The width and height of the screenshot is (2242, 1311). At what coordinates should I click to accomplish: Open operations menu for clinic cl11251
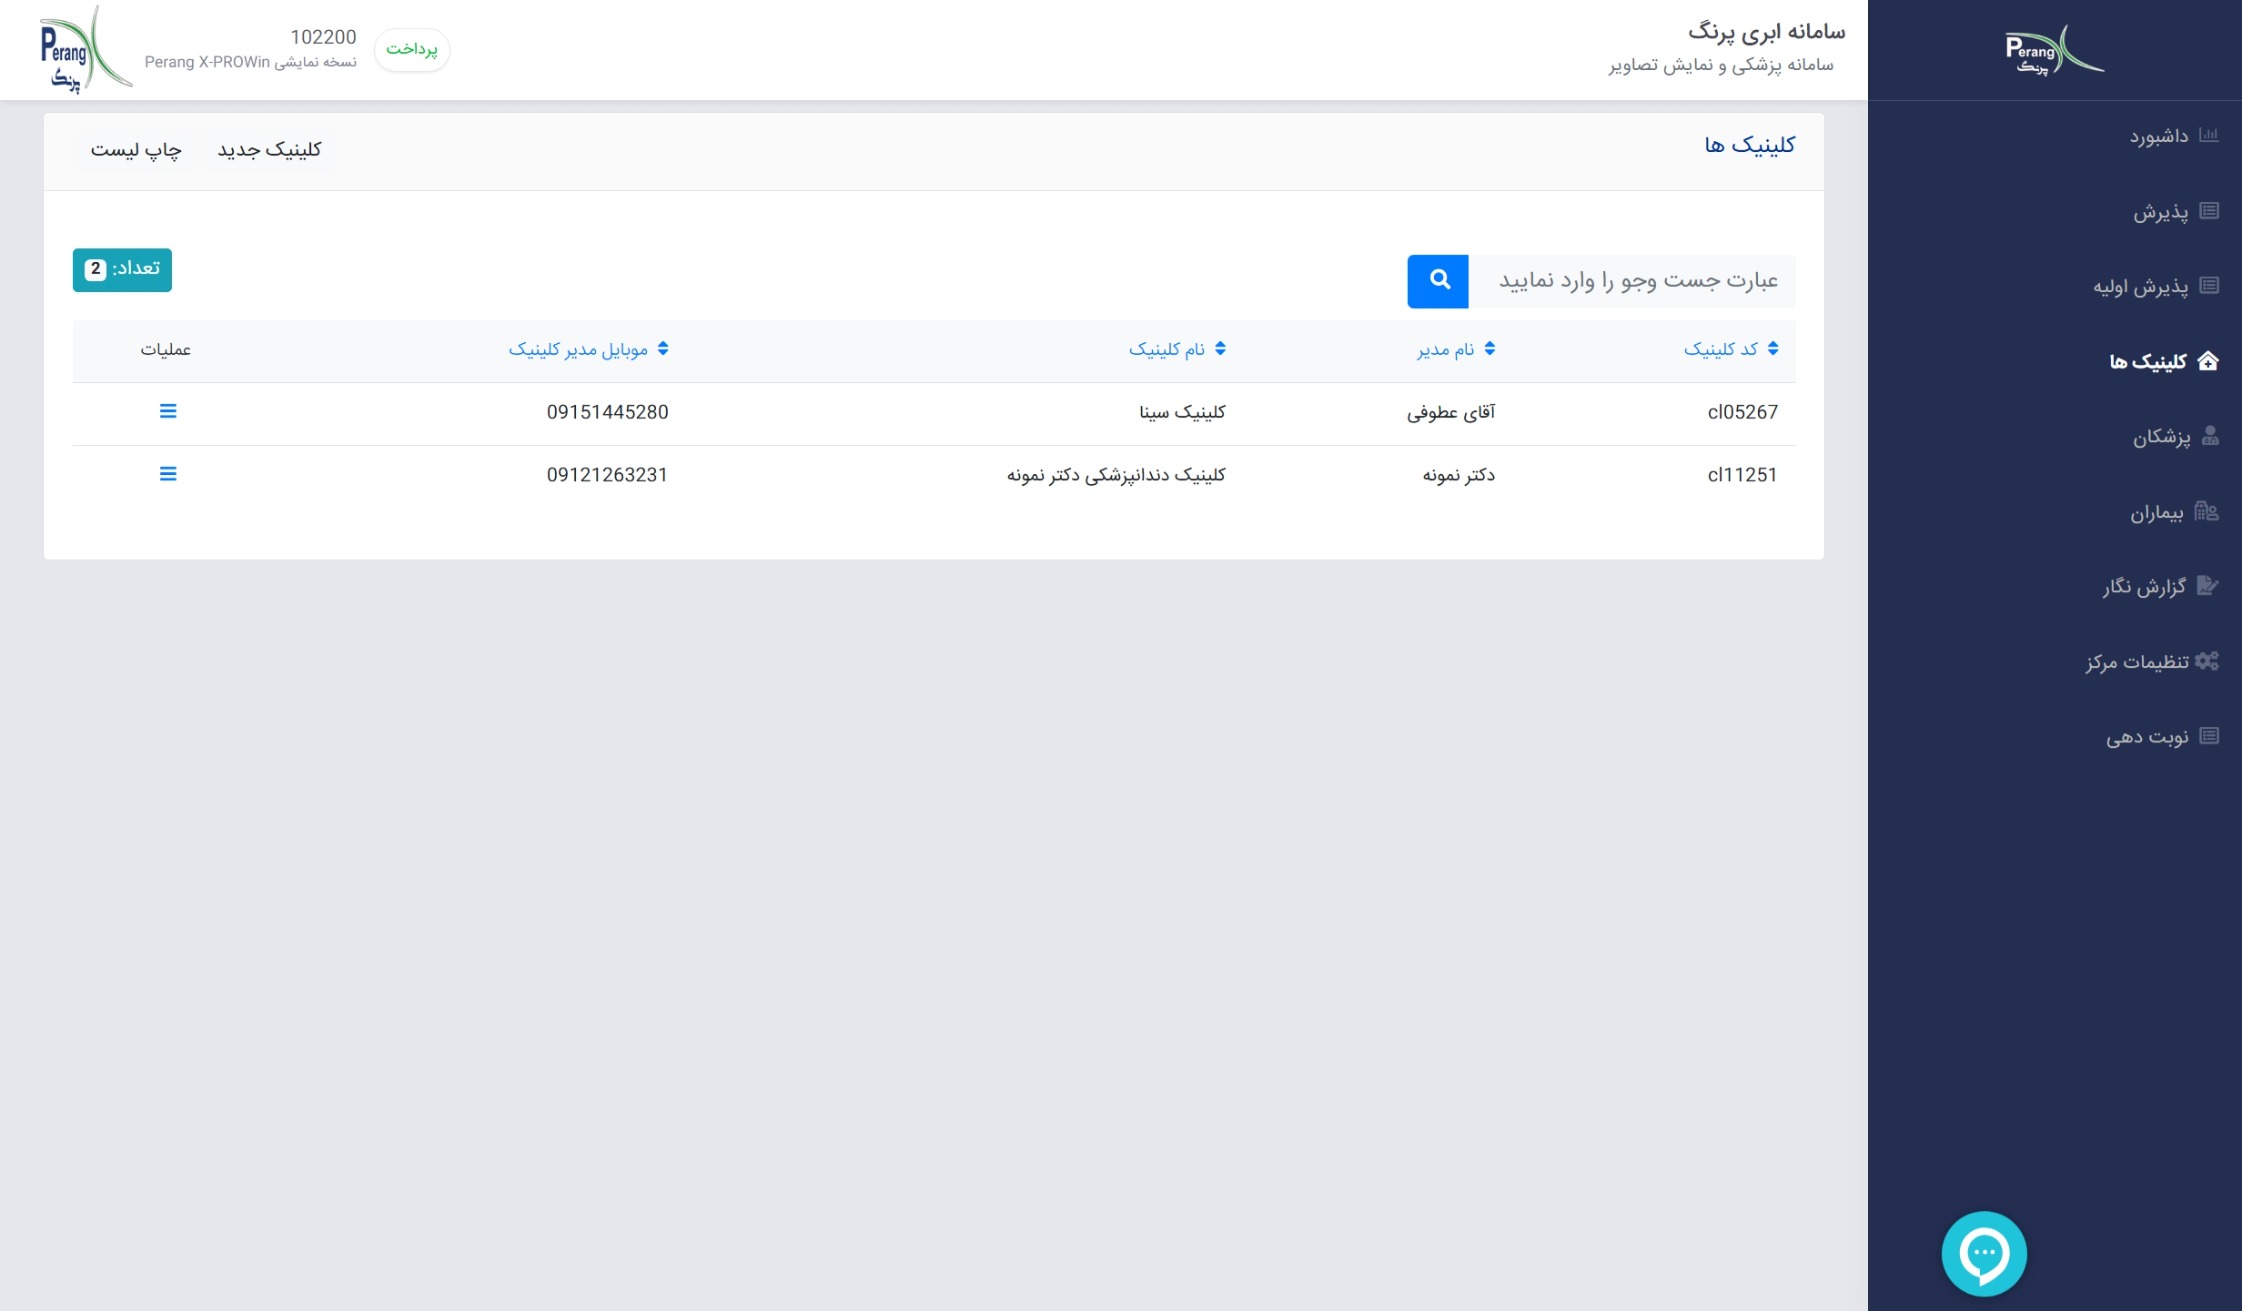tap(168, 474)
